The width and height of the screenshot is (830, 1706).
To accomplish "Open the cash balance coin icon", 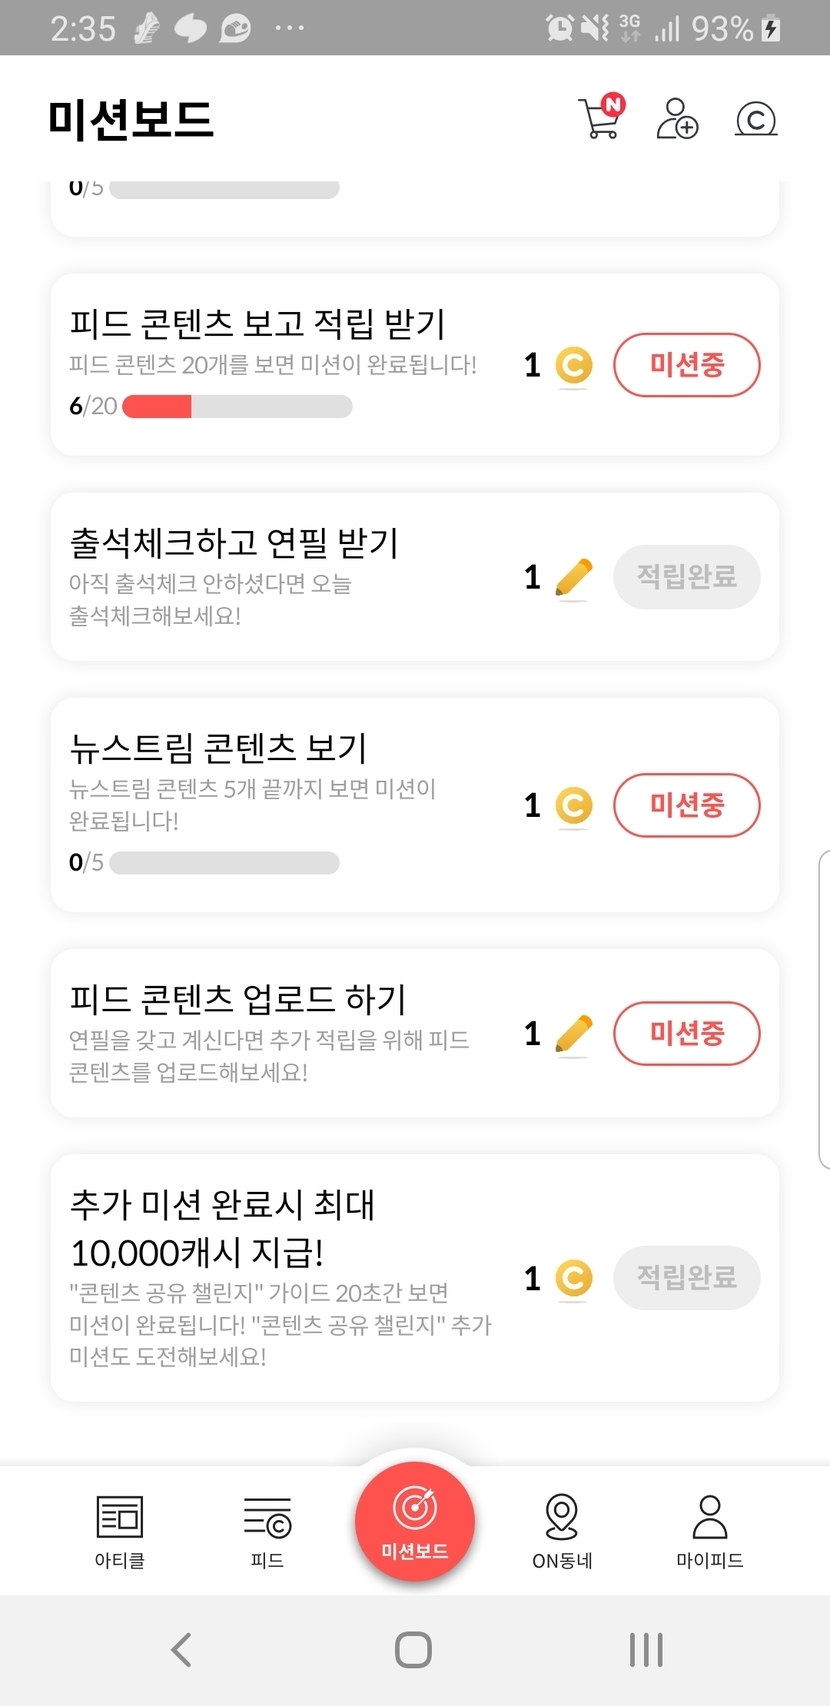I will 756,120.
